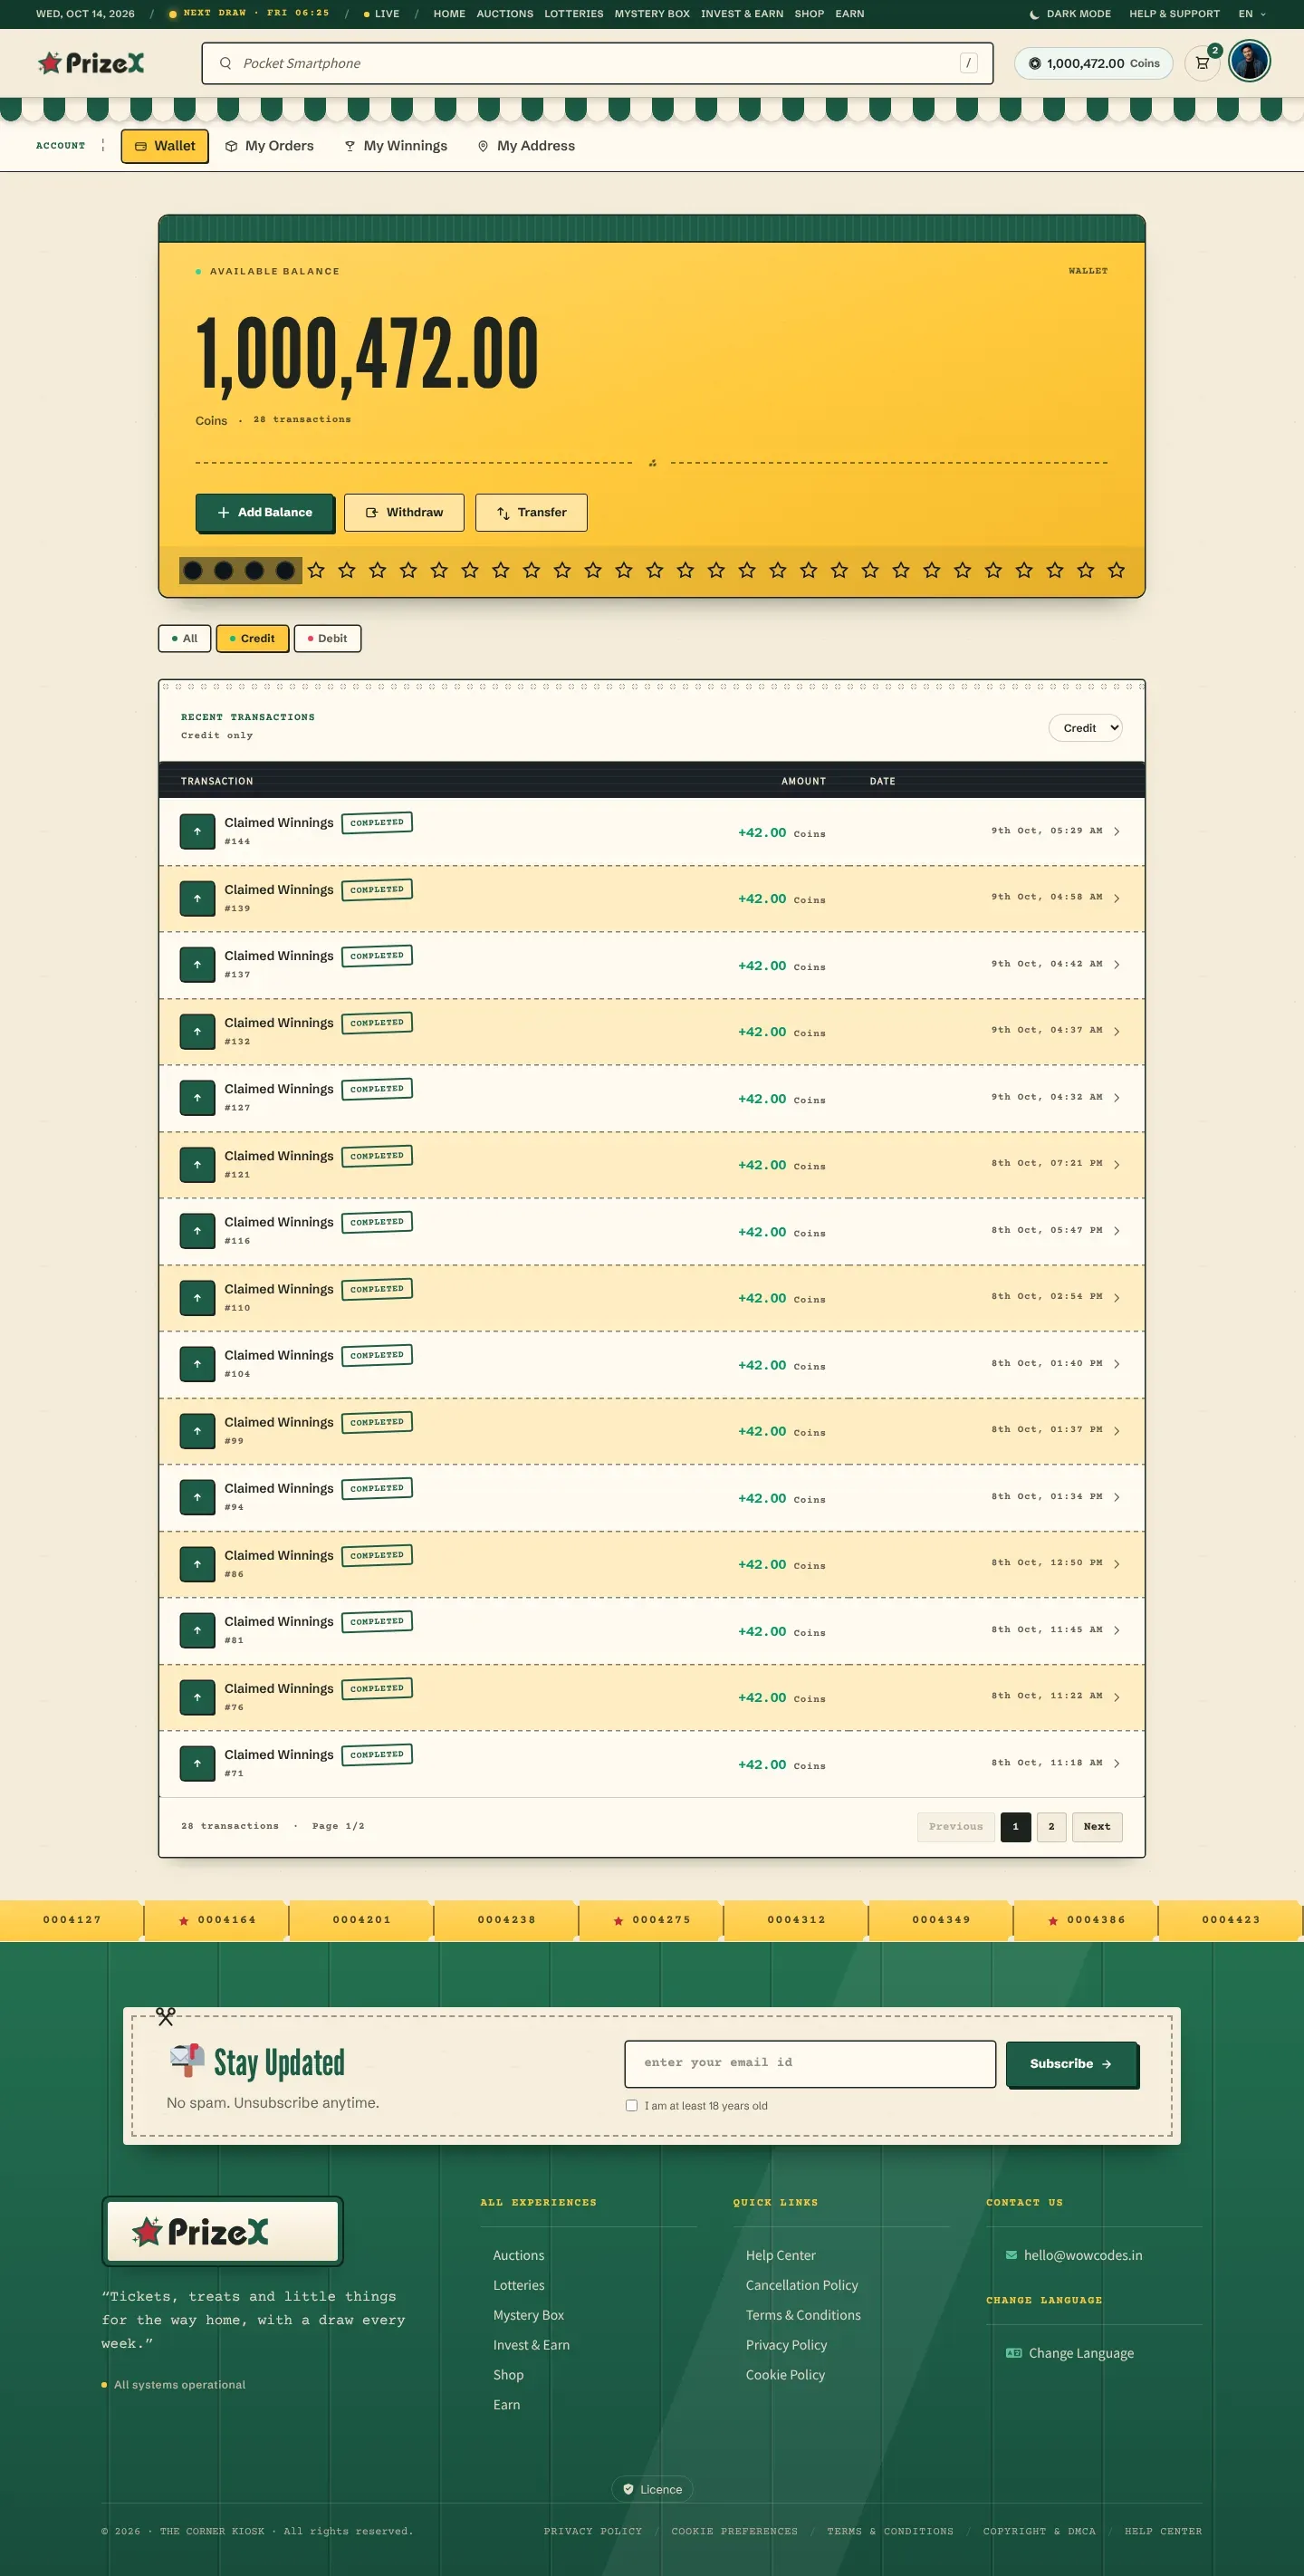Open the My Address tab
Screen dimensions: 1304x2576
(526, 146)
